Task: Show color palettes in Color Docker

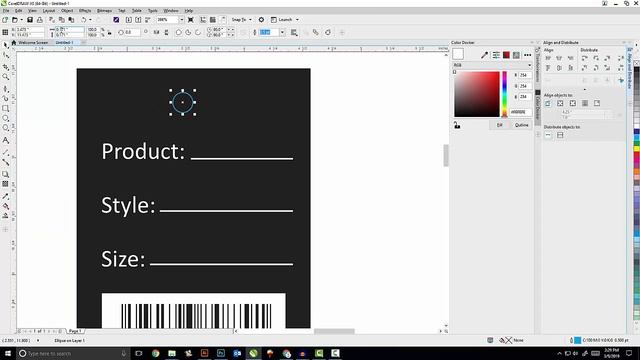Action: click(x=516, y=55)
